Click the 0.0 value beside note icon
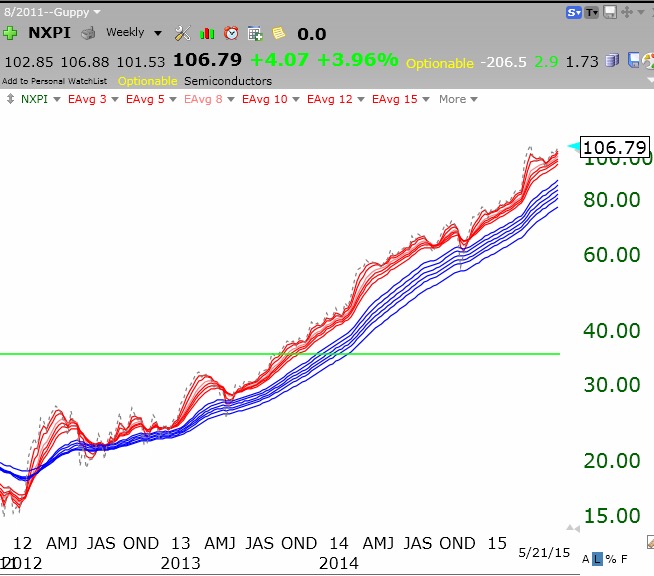Screen dimensions: 654x576 312,34
